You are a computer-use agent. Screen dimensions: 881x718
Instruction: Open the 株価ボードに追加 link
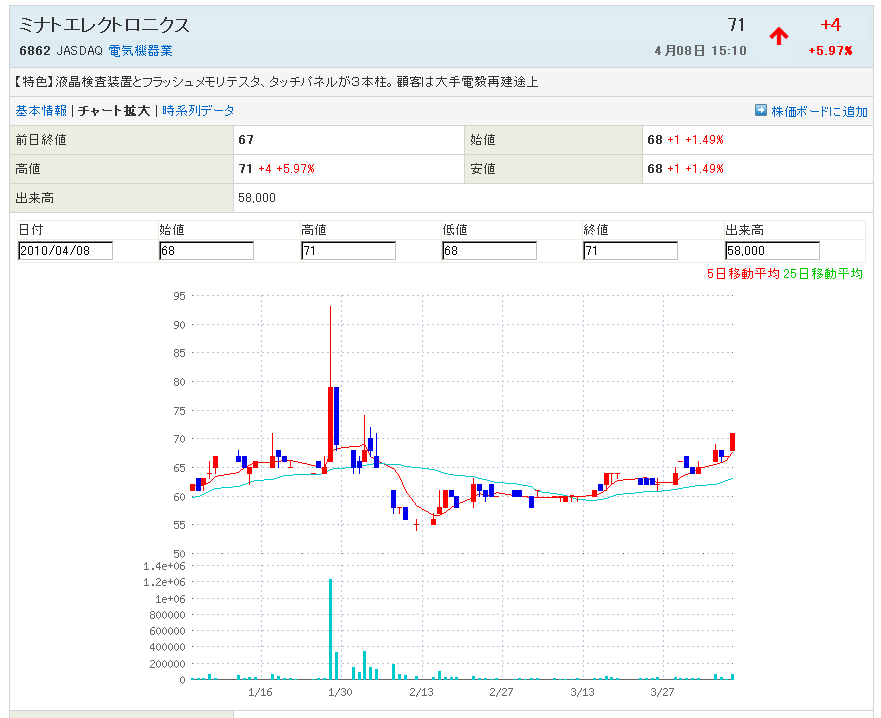click(819, 112)
